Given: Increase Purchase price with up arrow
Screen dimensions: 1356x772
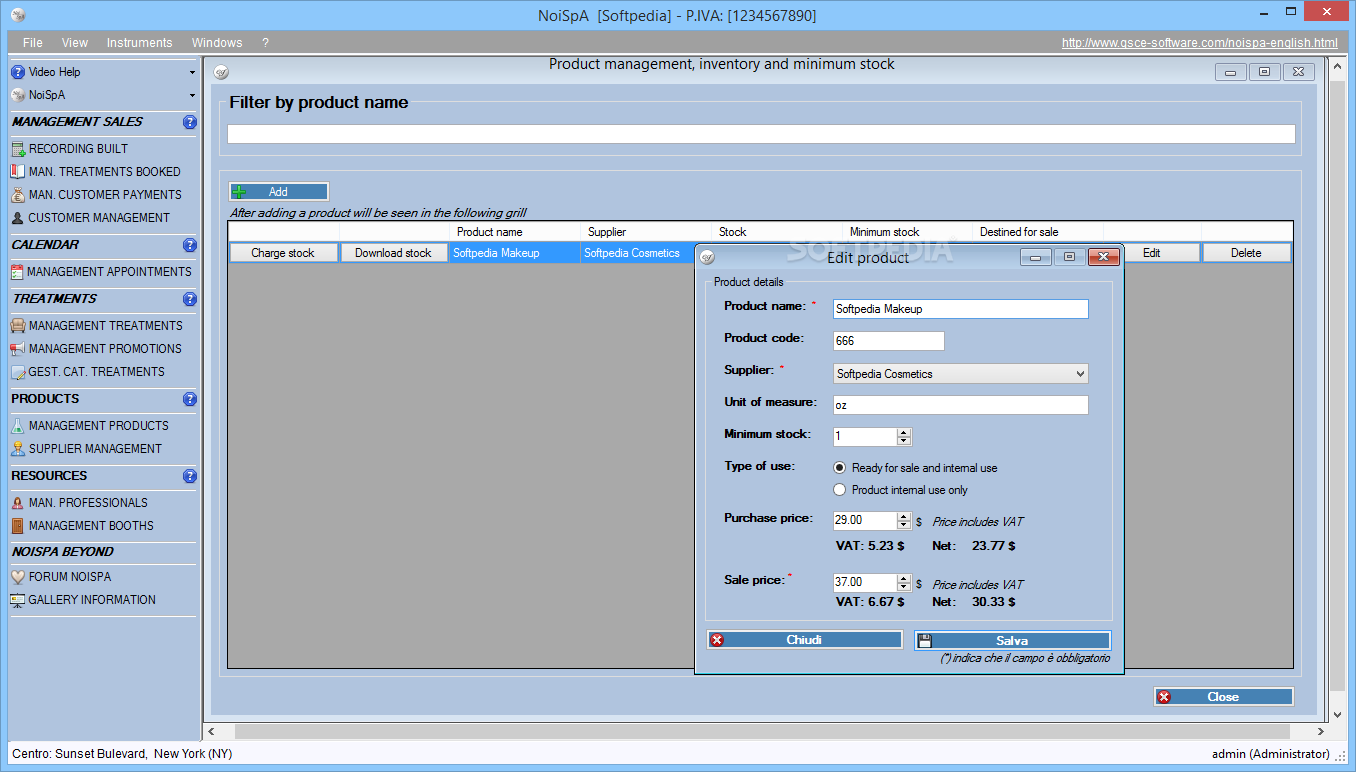Looking at the screenshot, I should tap(904, 517).
